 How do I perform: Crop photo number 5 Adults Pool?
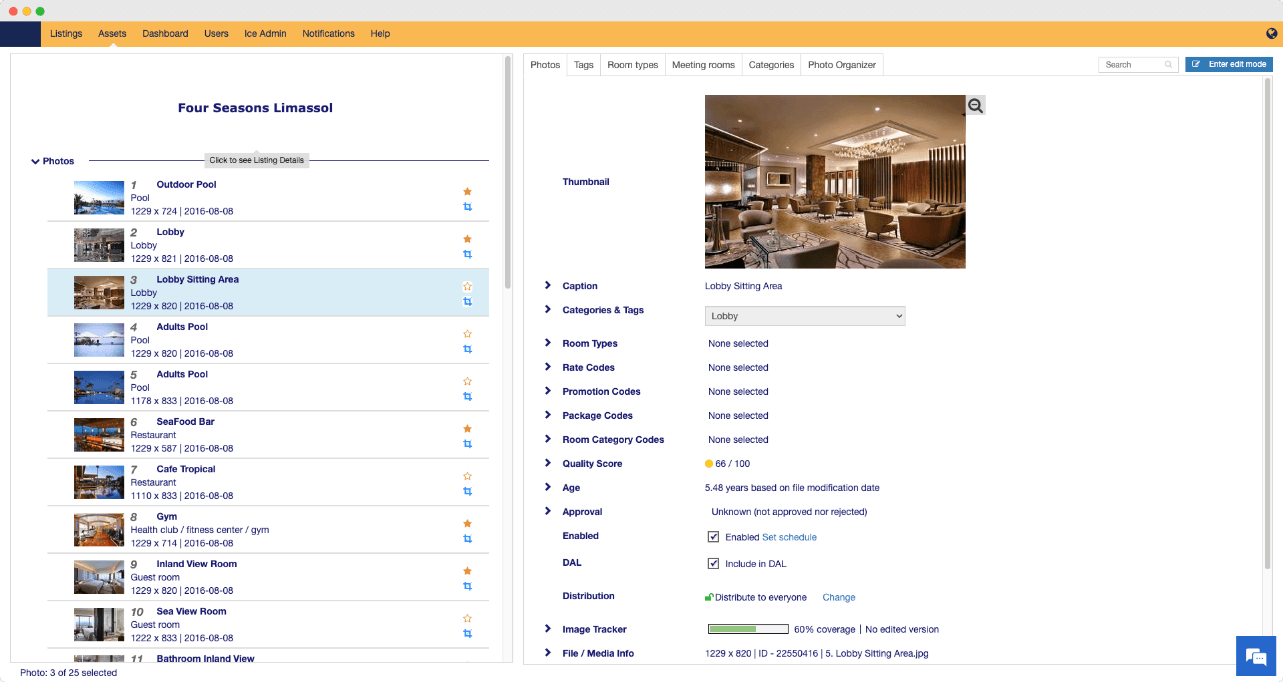[467, 397]
